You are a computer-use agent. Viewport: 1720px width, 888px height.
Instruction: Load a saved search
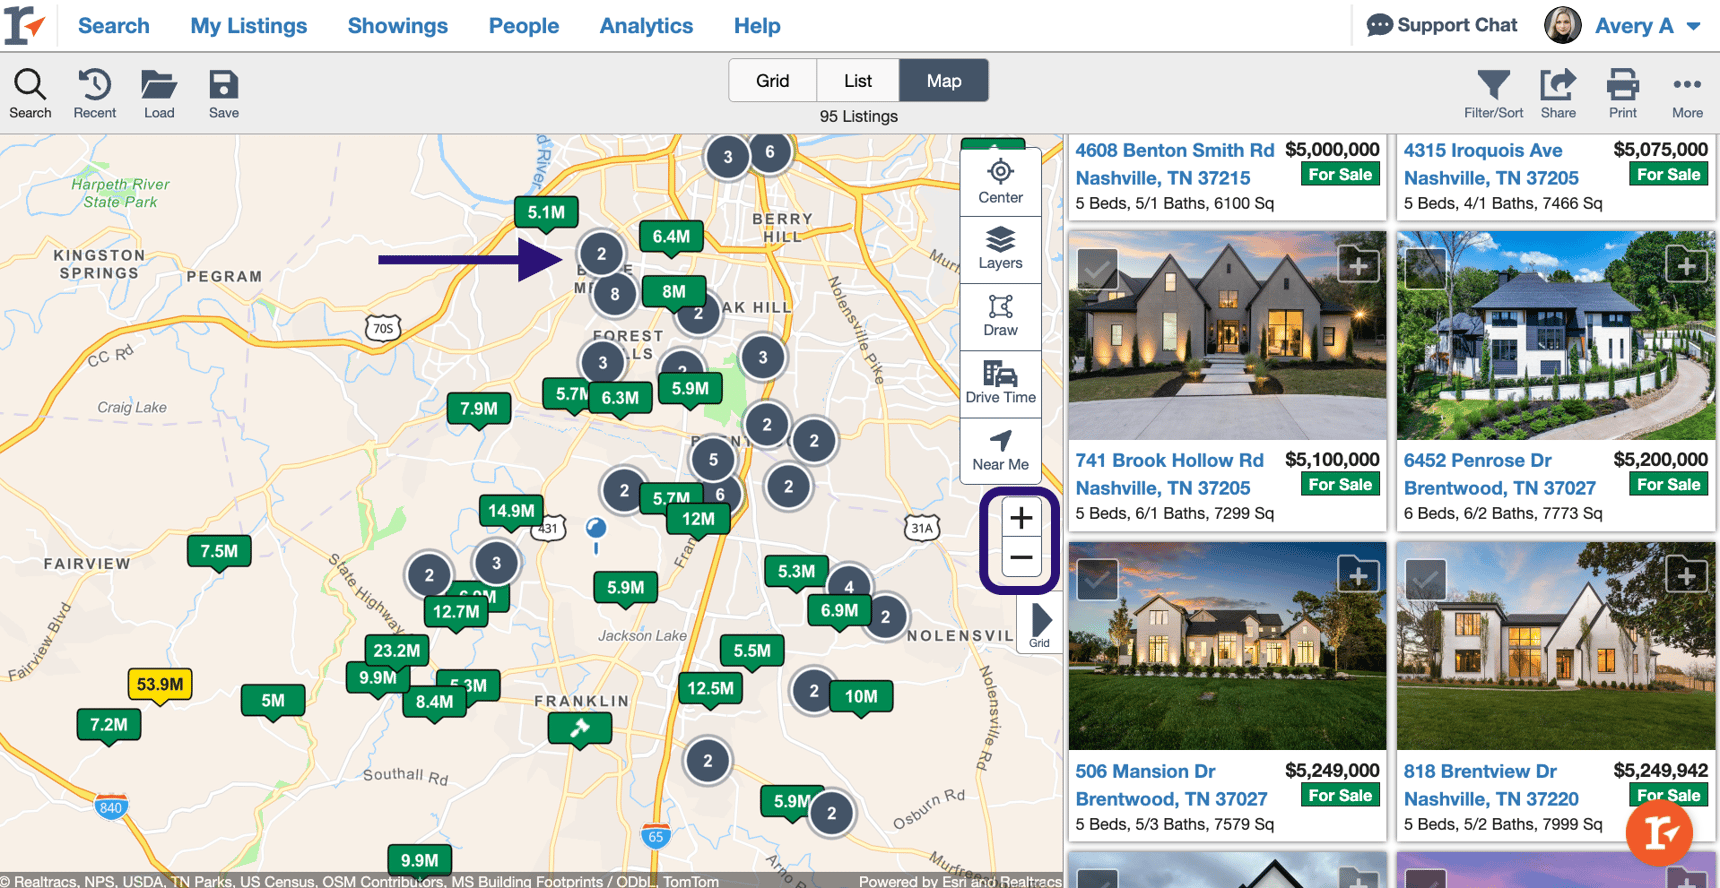click(159, 93)
